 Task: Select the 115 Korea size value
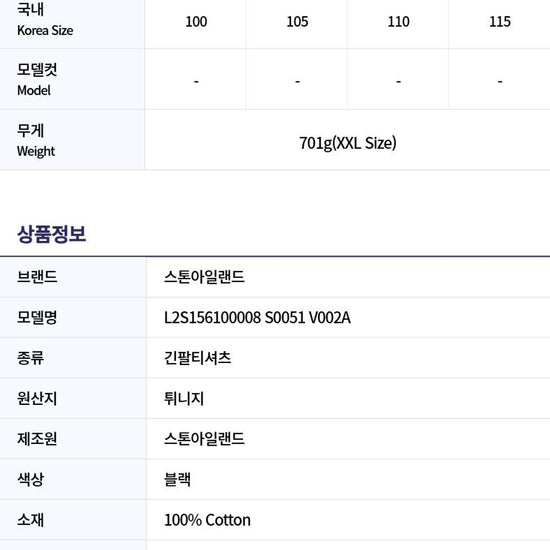point(500,22)
